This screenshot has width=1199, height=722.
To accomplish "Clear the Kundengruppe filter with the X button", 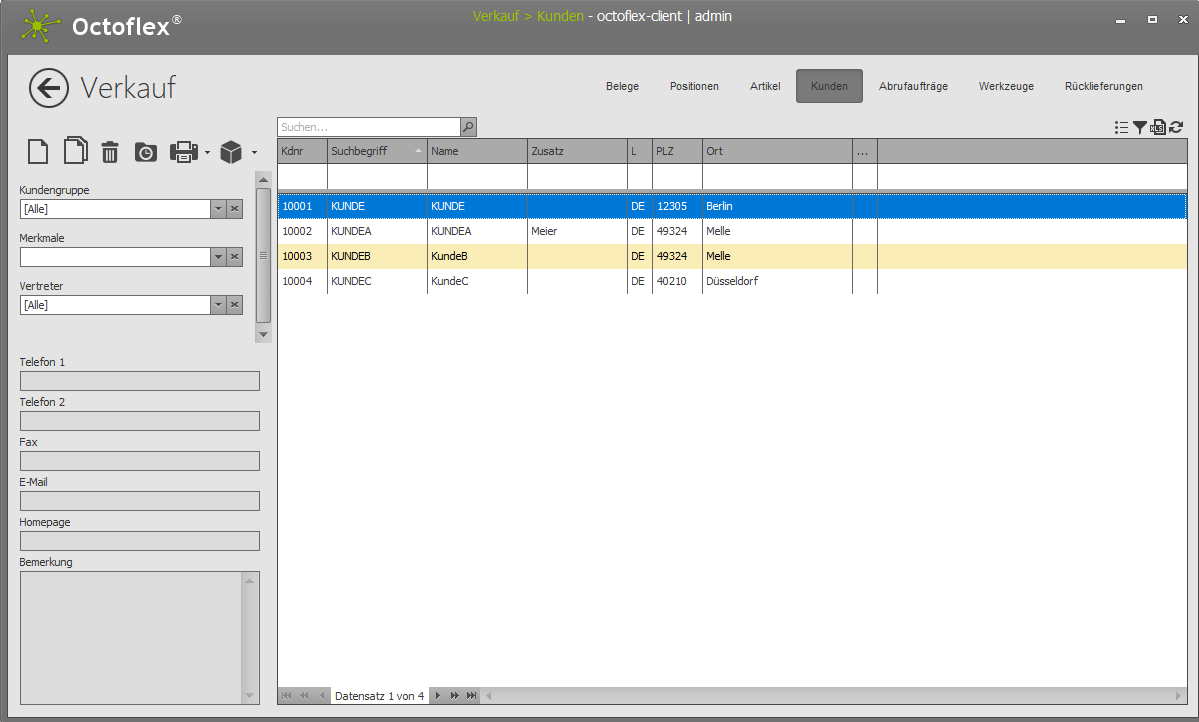I will (235, 209).
